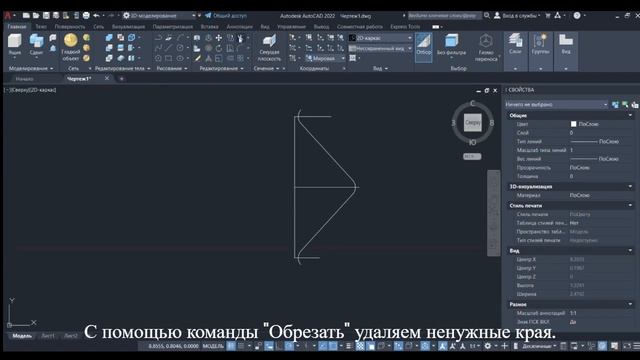Click the search magnifier icon in title bar
This screenshot has width=640, height=360.
click(487, 16)
